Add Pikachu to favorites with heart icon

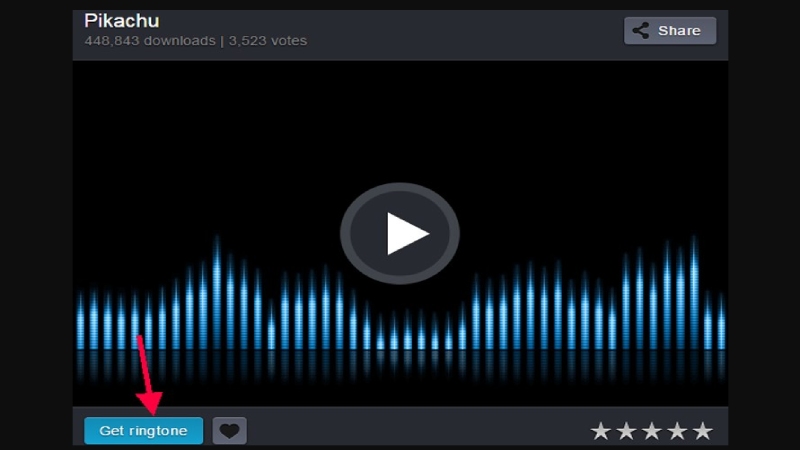pos(230,431)
